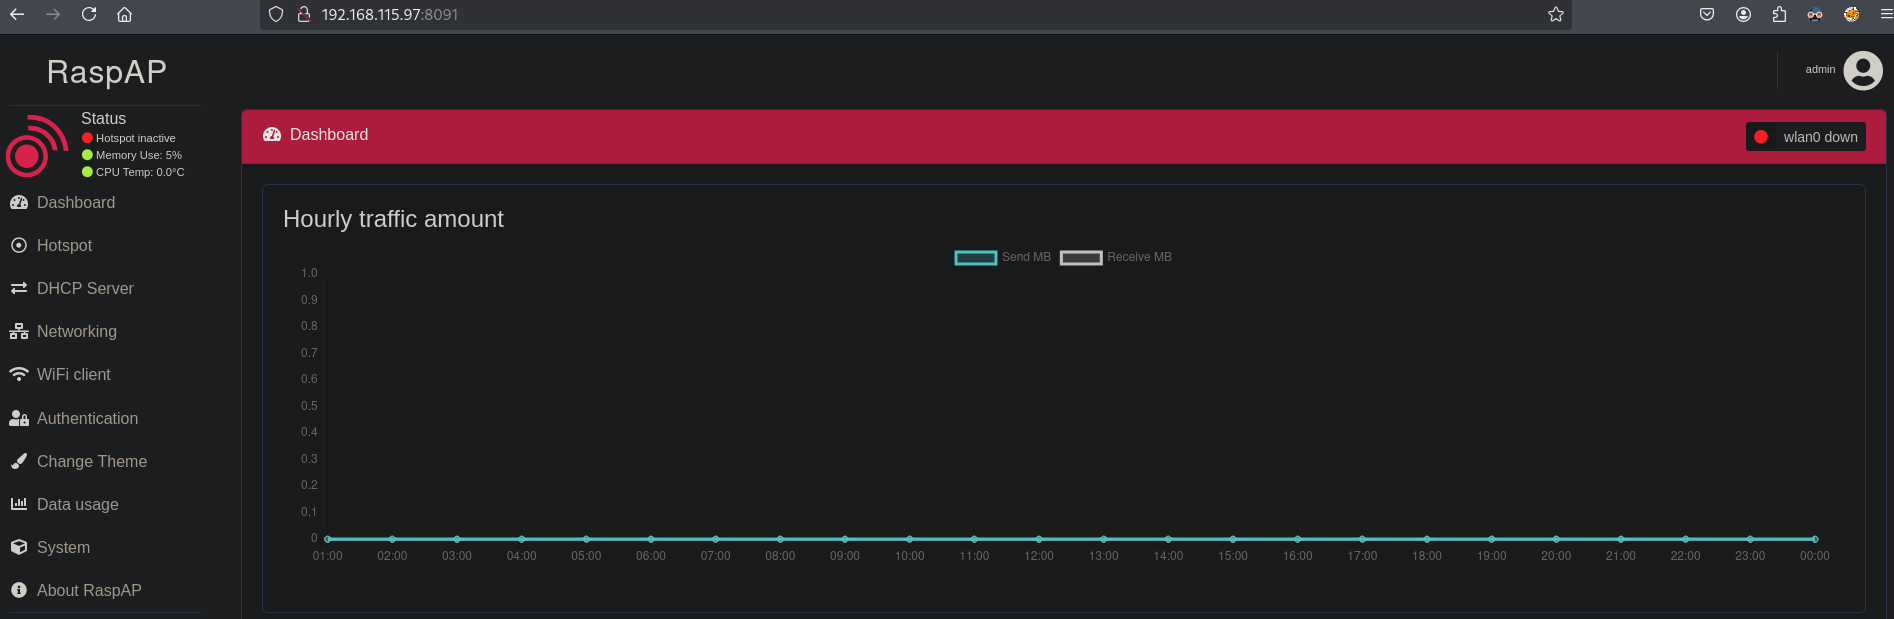This screenshot has height=619, width=1894.
Task: Click the Data usage bar chart icon
Action: [x=19, y=504]
